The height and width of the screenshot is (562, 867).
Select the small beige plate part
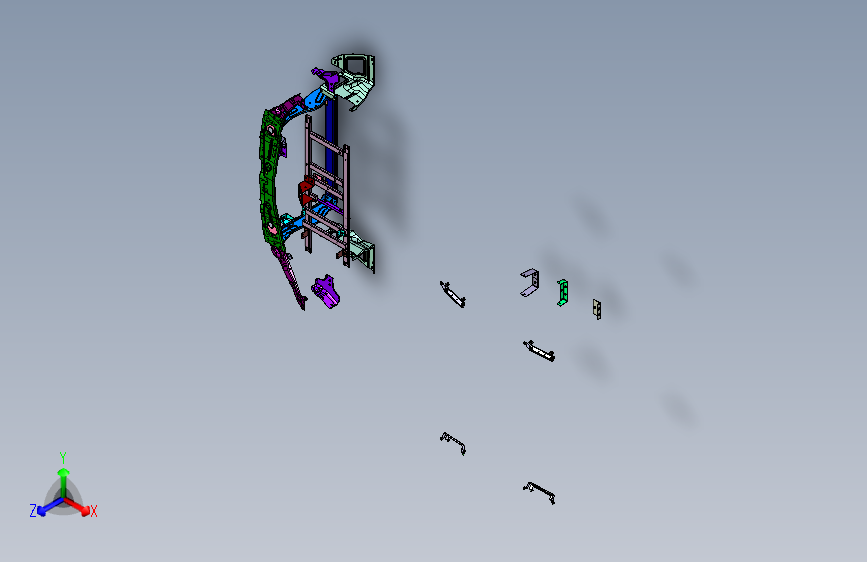point(597,309)
